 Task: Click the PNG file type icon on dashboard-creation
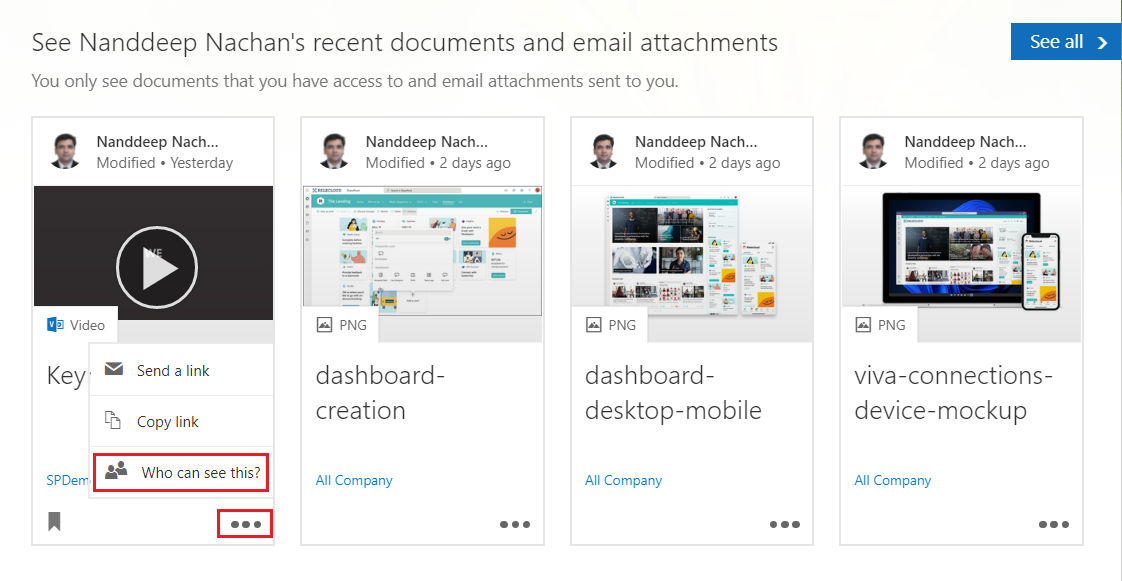pos(324,325)
